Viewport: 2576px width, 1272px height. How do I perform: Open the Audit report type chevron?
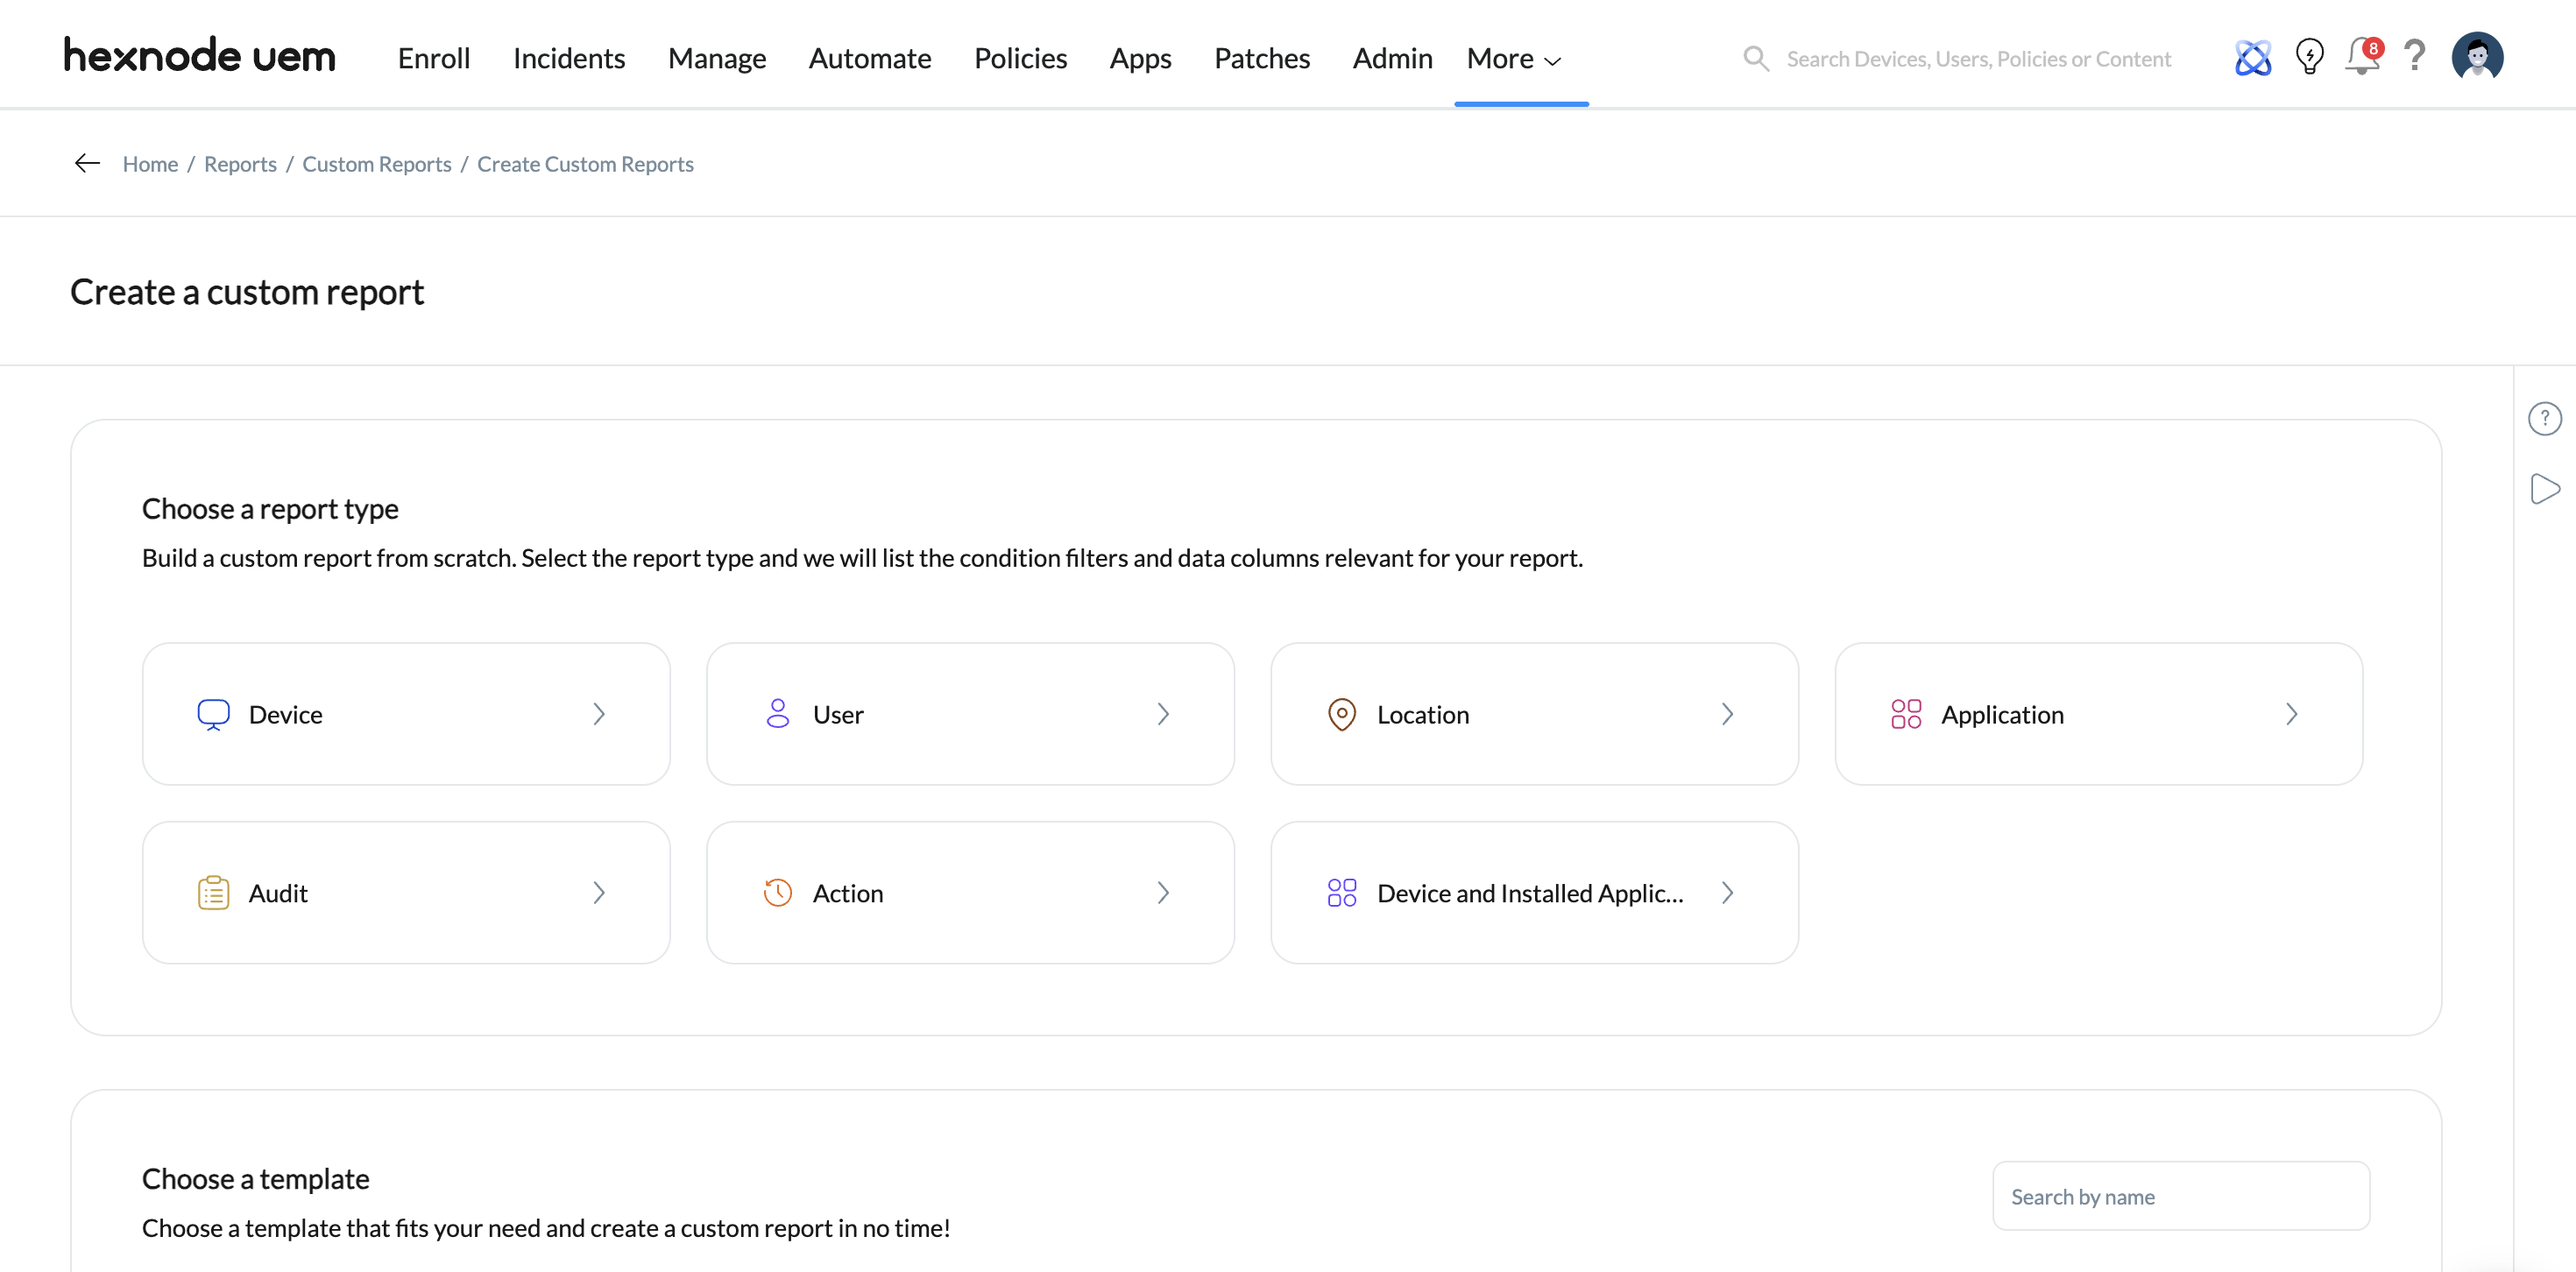(599, 893)
